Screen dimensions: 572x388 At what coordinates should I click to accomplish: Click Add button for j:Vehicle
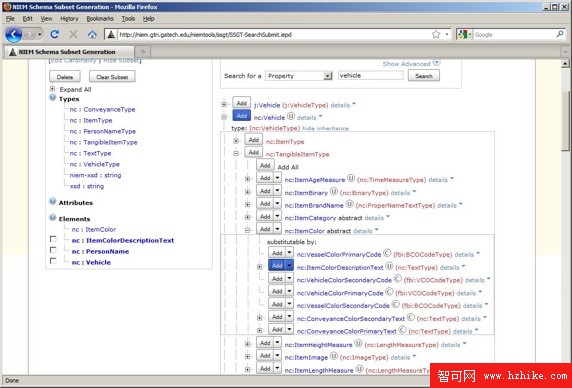coord(241,103)
